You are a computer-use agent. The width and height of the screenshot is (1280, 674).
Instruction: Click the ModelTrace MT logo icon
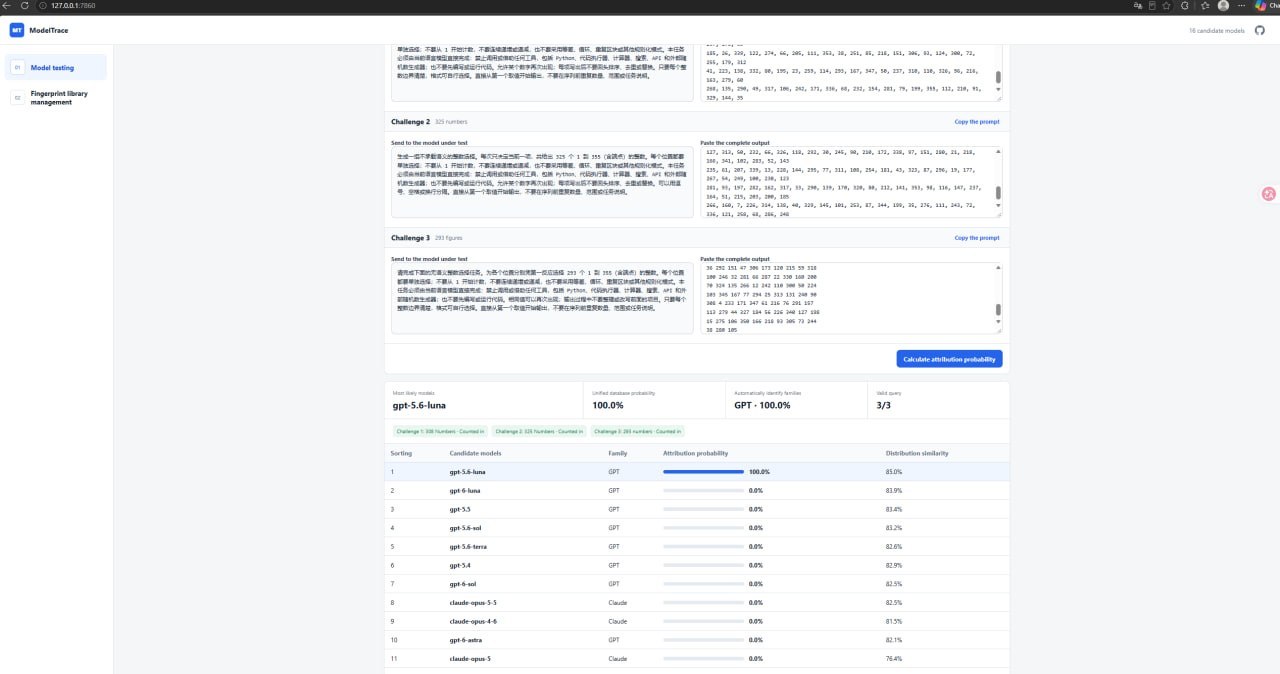(x=16, y=30)
